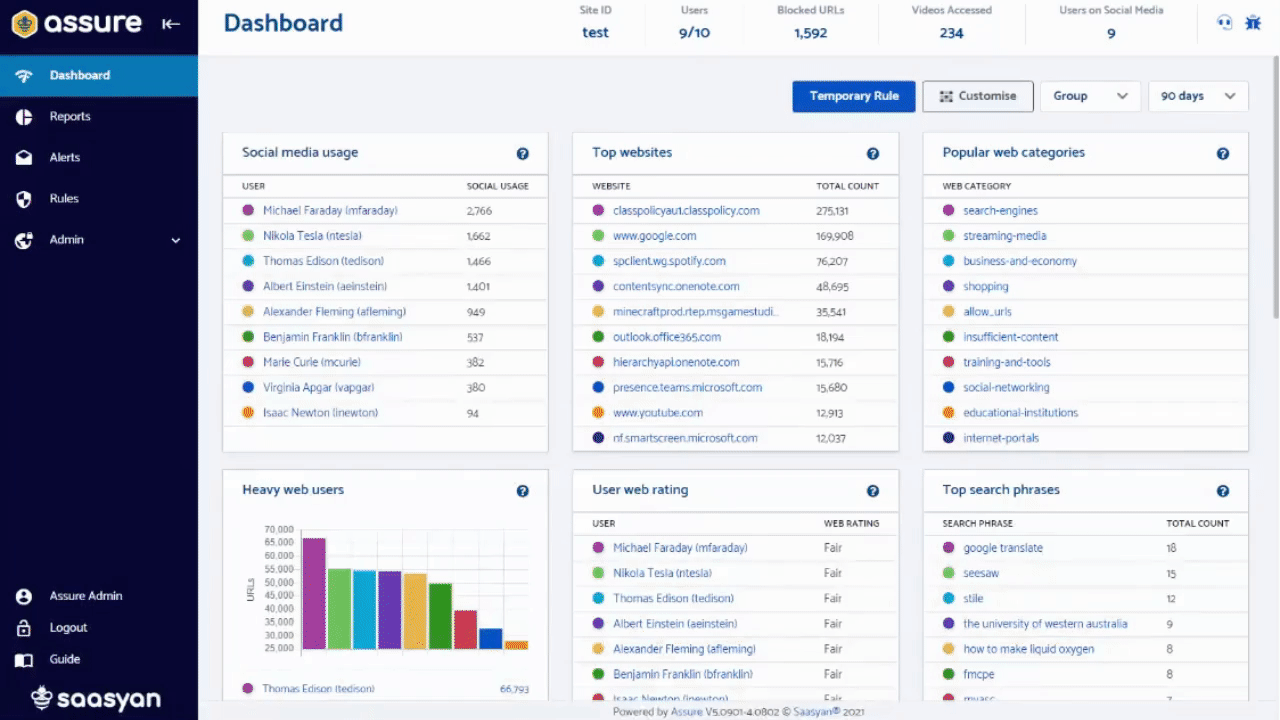This screenshot has width=1280, height=720.
Task: Click the support headset icon
Action: (x=1224, y=23)
